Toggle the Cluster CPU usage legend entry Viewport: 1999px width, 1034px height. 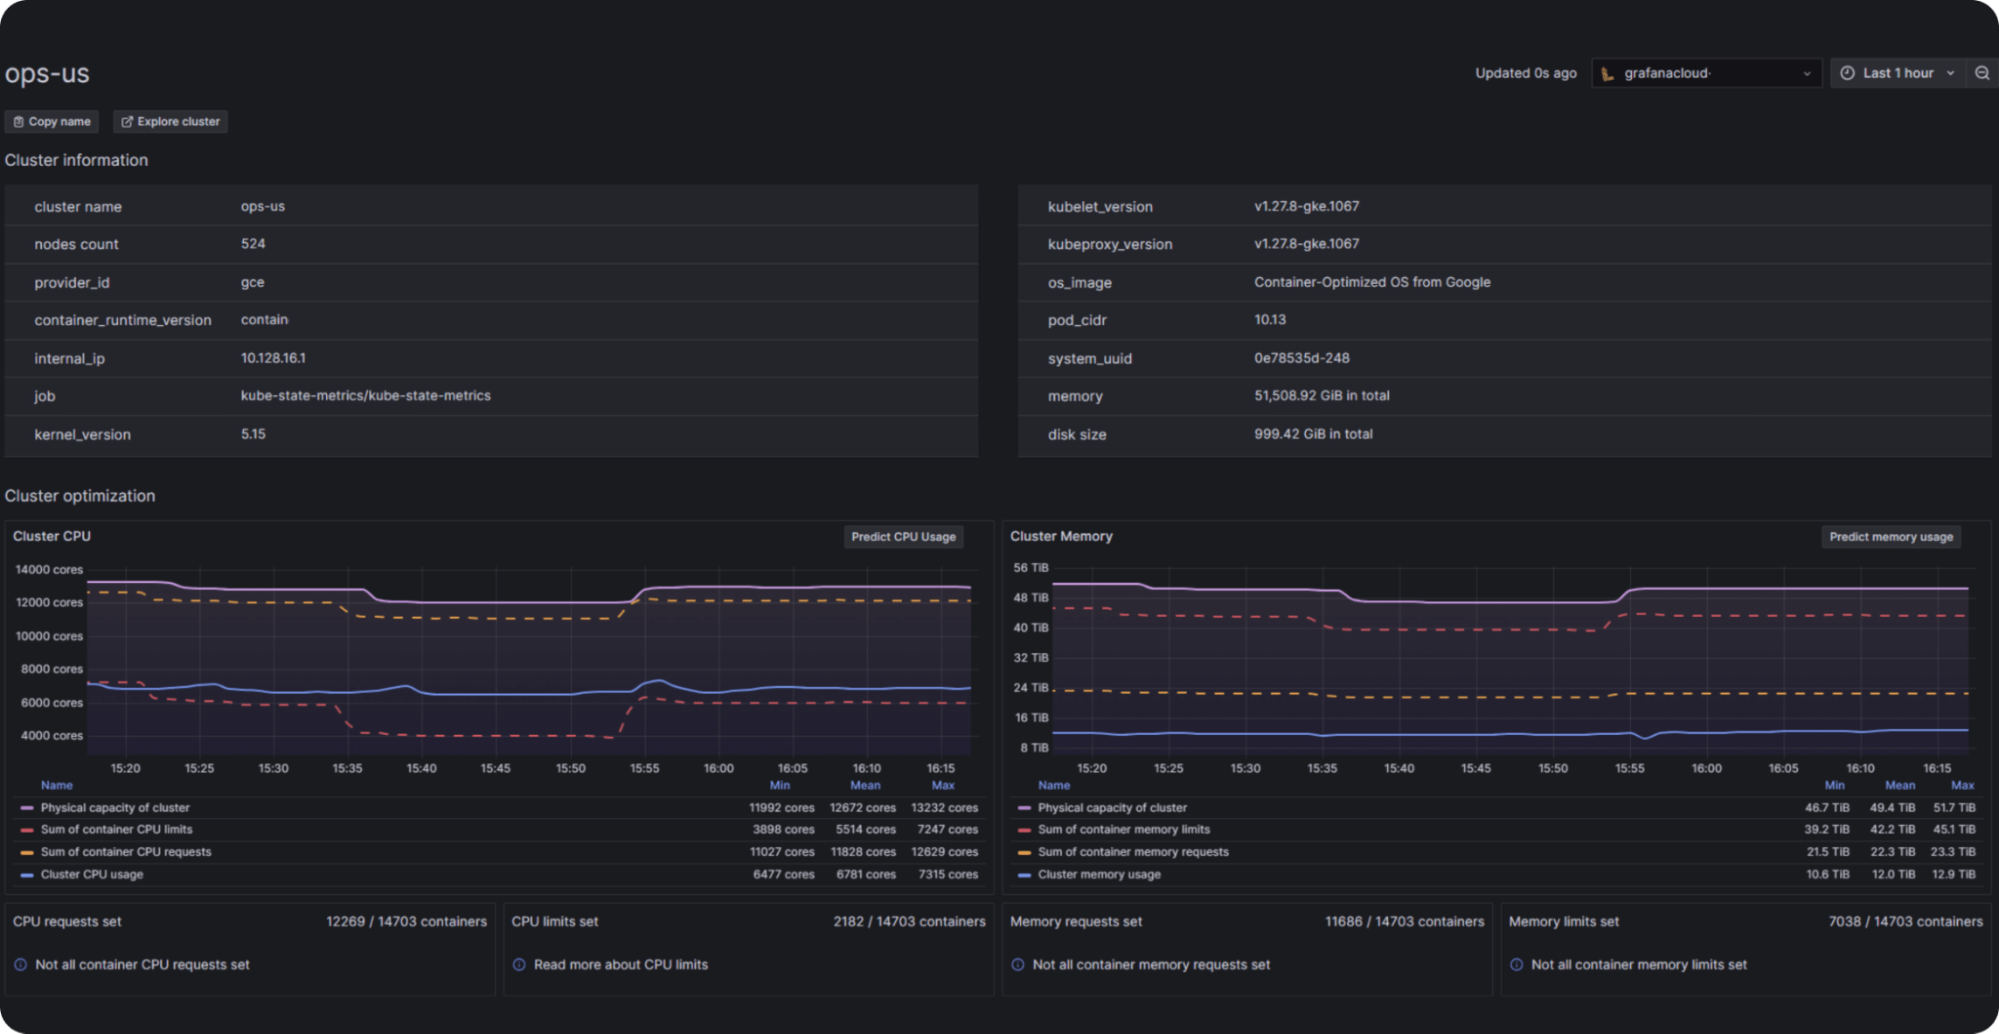pyautogui.click(x=91, y=874)
